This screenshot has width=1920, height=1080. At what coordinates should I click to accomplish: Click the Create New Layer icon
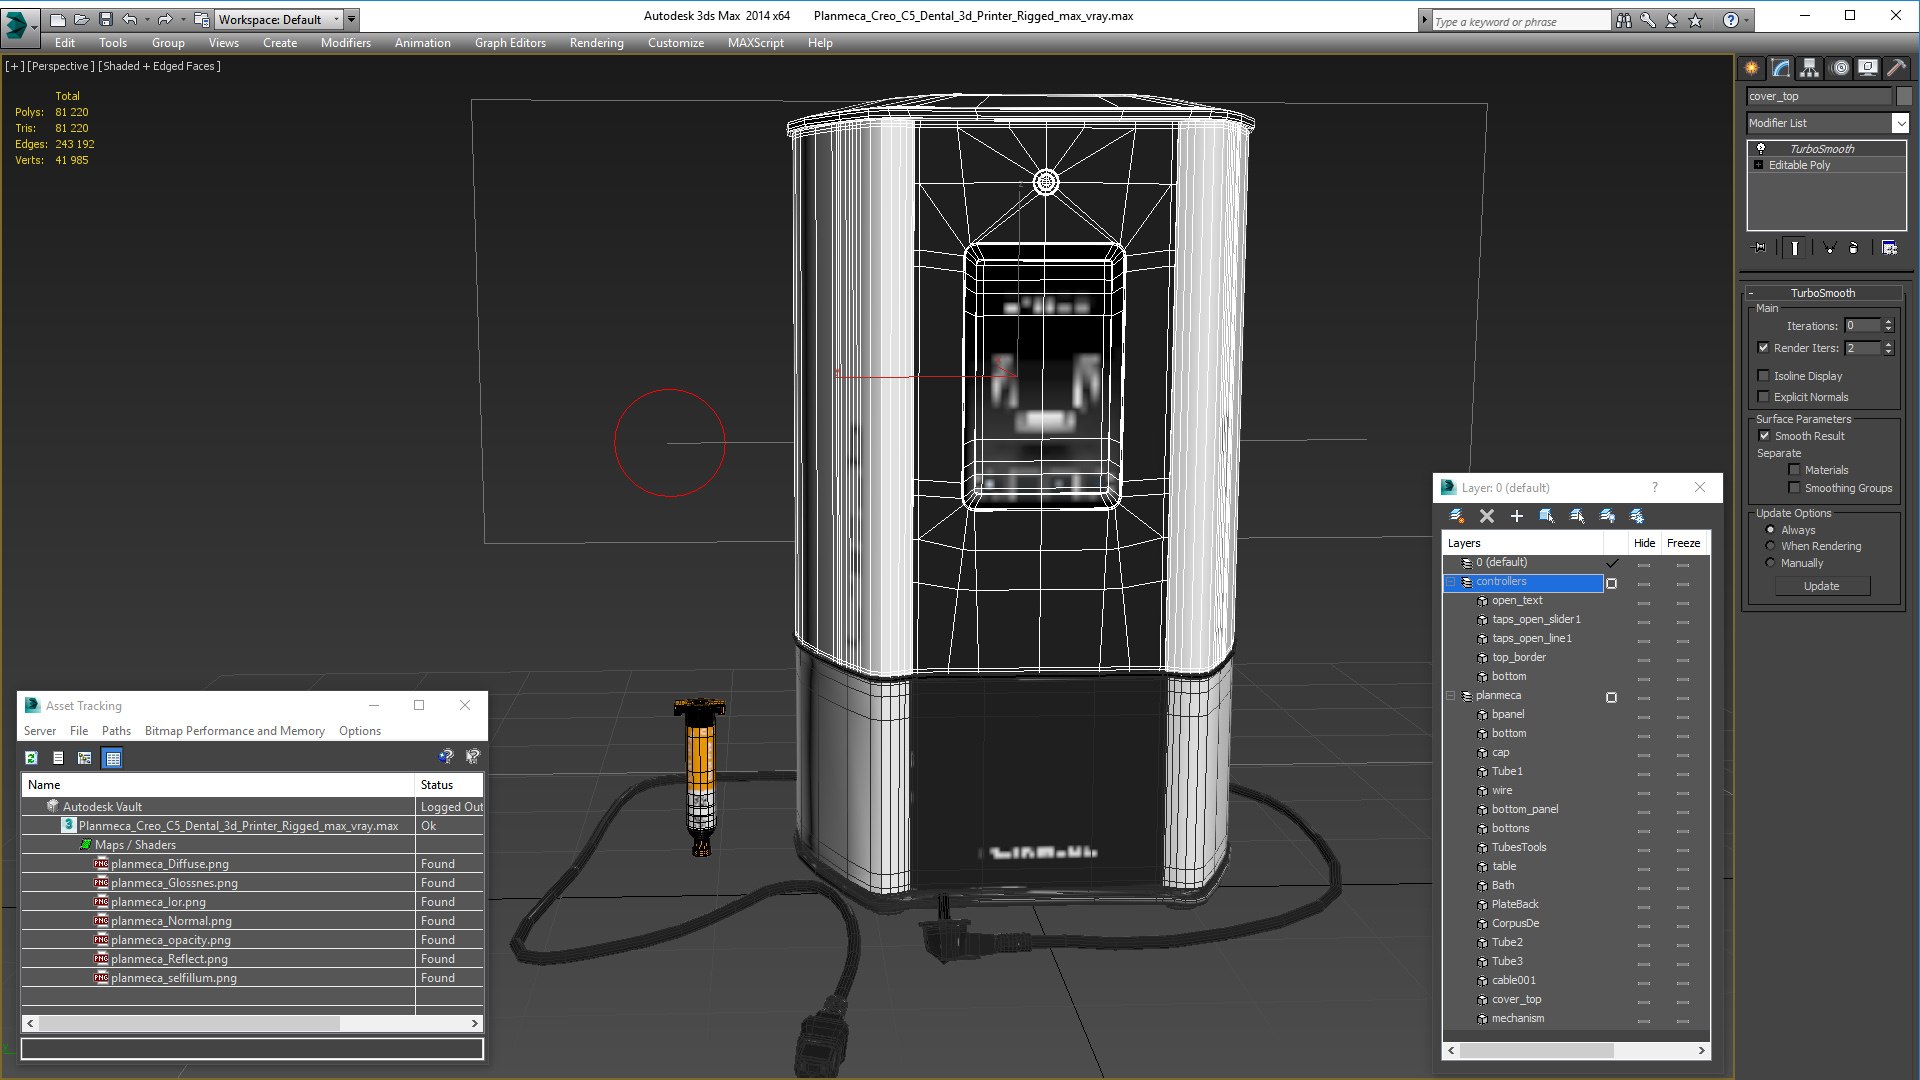[x=1457, y=516]
